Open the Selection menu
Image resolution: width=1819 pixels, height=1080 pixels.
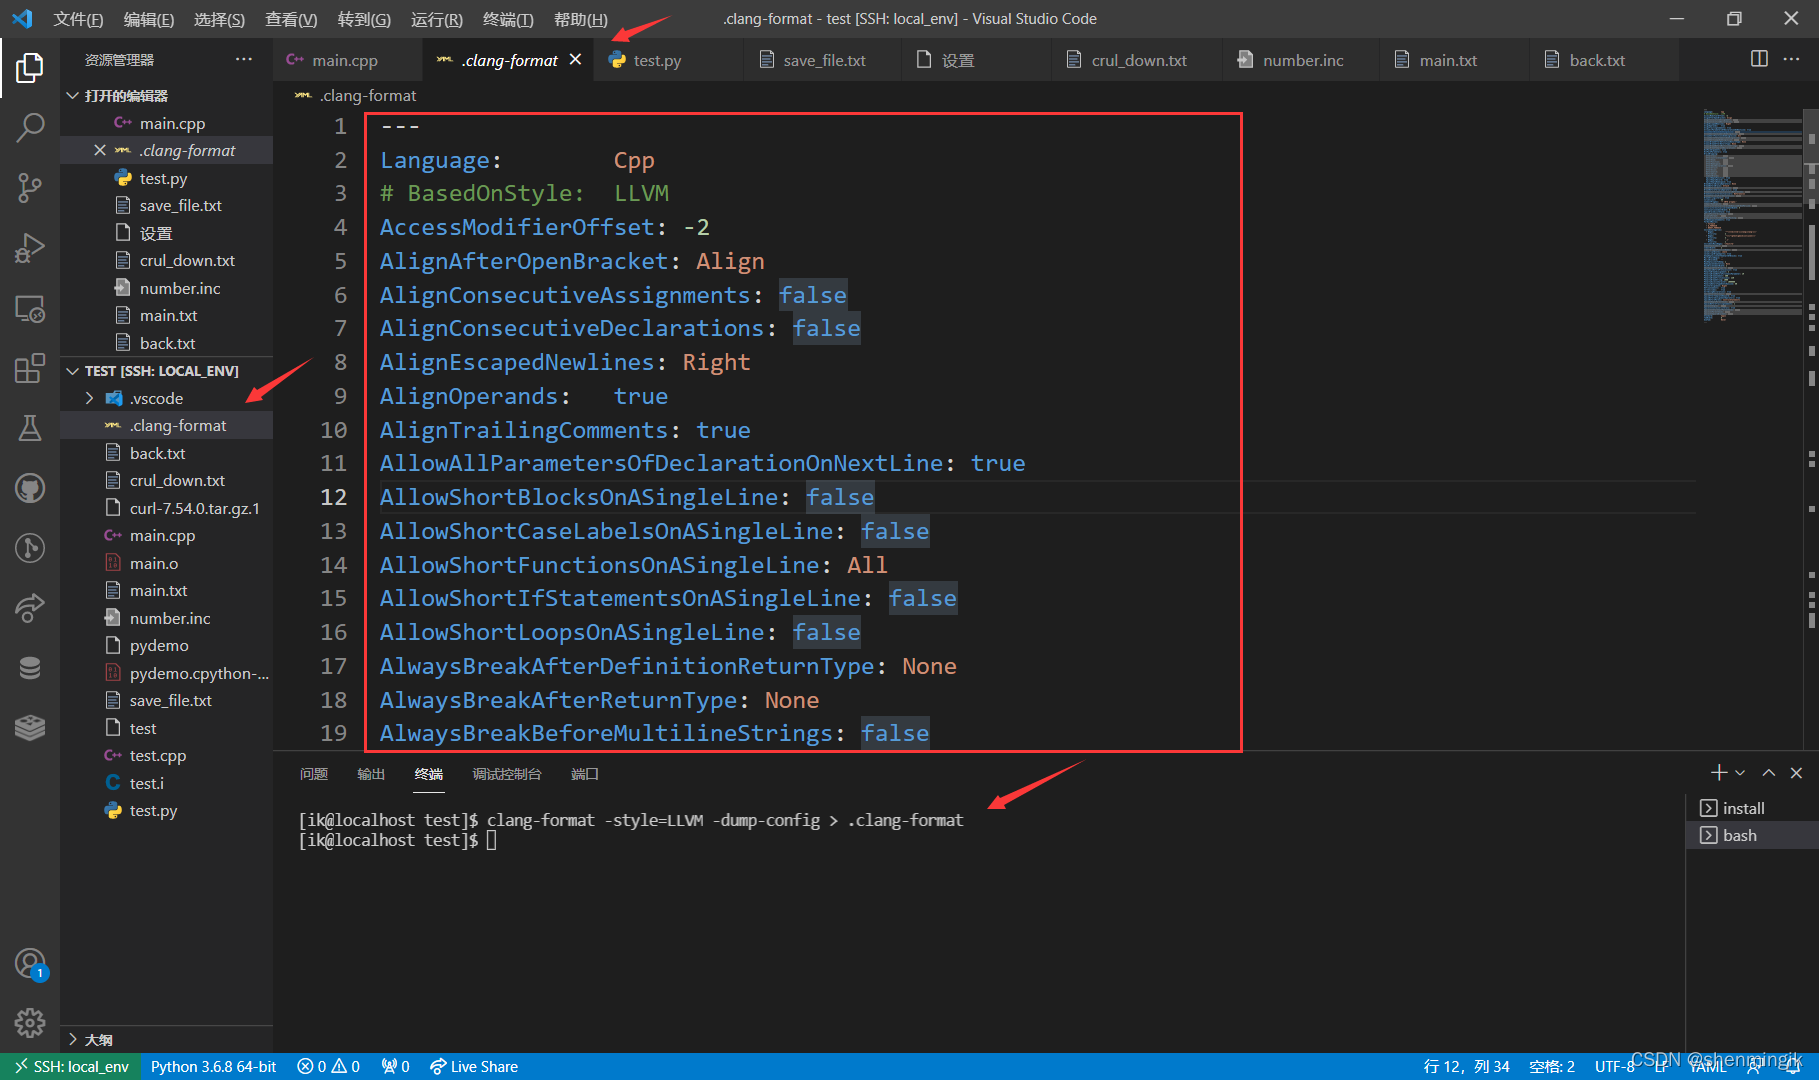click(x=219, y=19)
